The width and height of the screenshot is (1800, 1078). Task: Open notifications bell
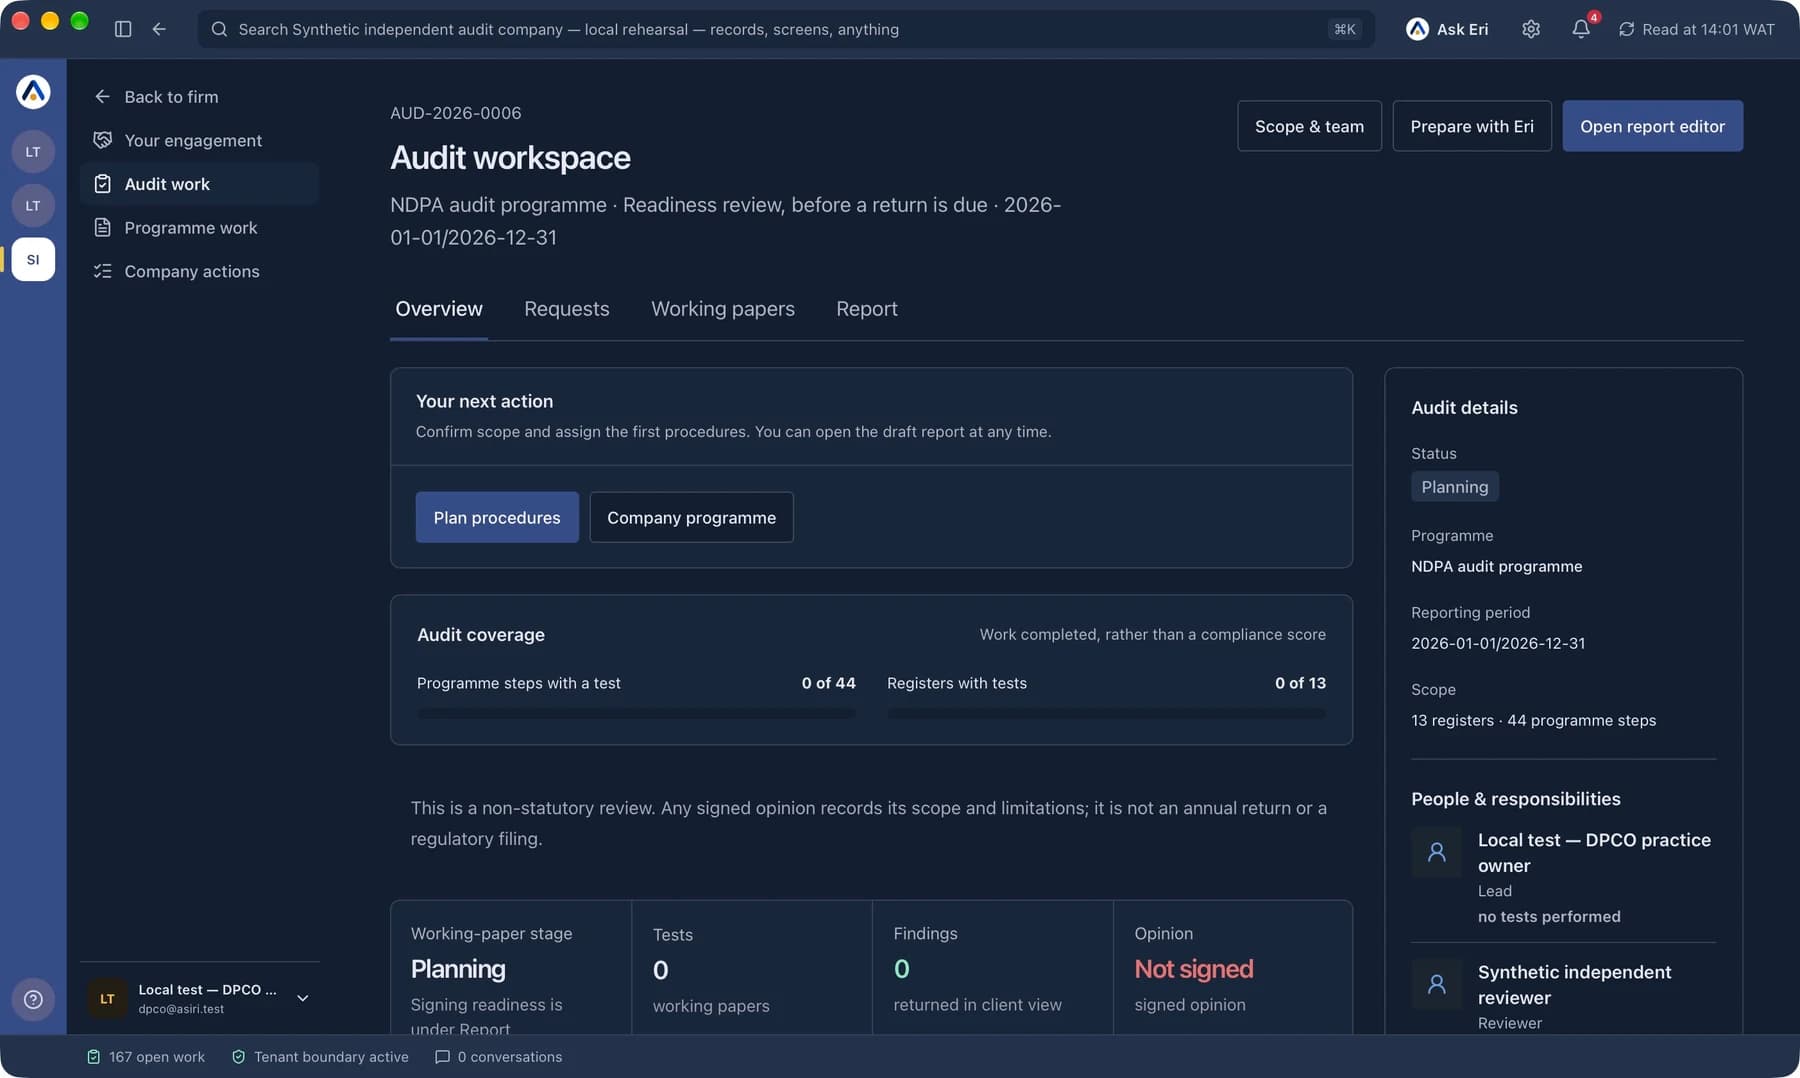point(1581,29)
